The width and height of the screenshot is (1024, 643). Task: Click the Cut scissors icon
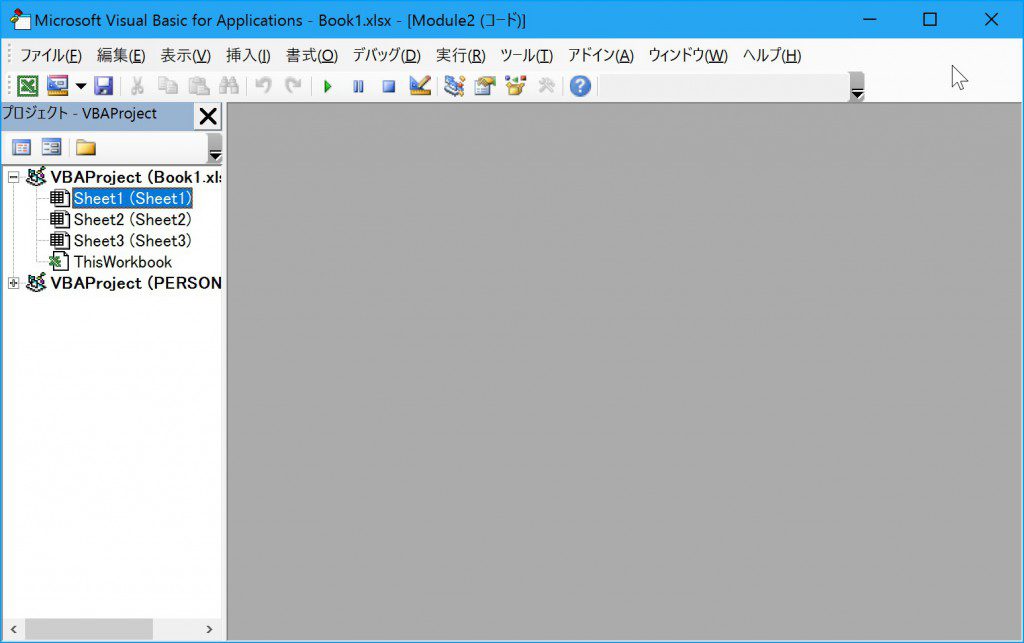137,86
